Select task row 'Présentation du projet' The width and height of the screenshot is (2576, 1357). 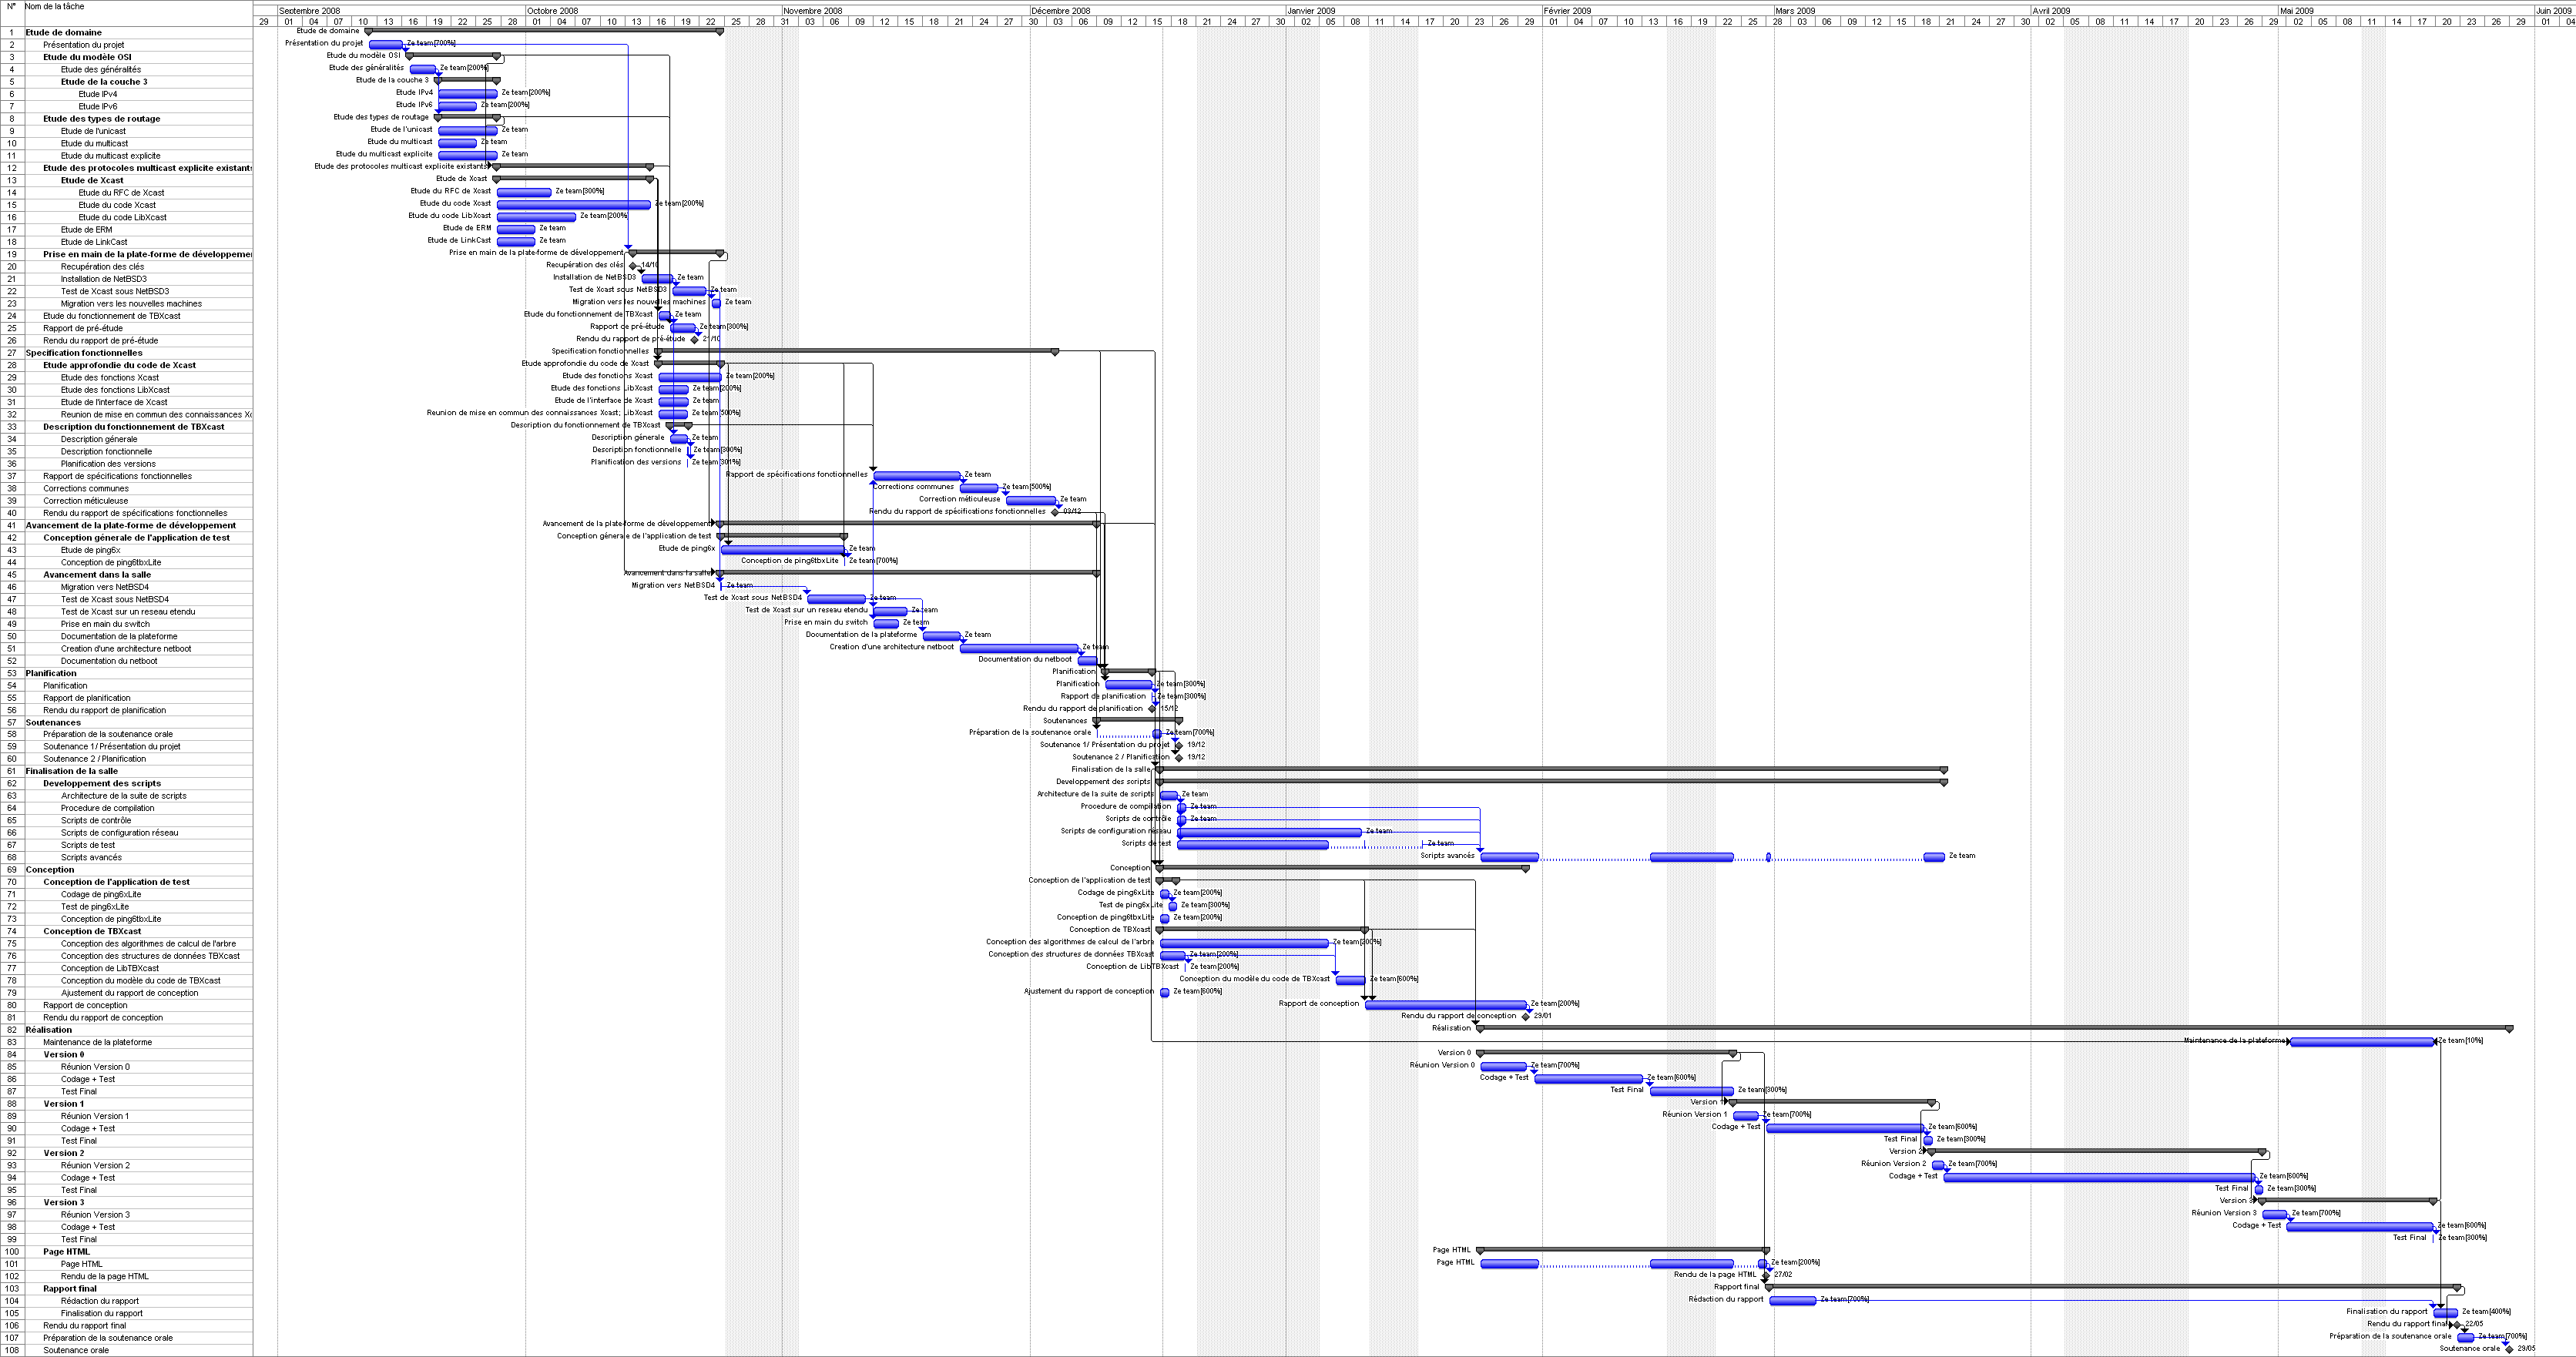(84, 45)
